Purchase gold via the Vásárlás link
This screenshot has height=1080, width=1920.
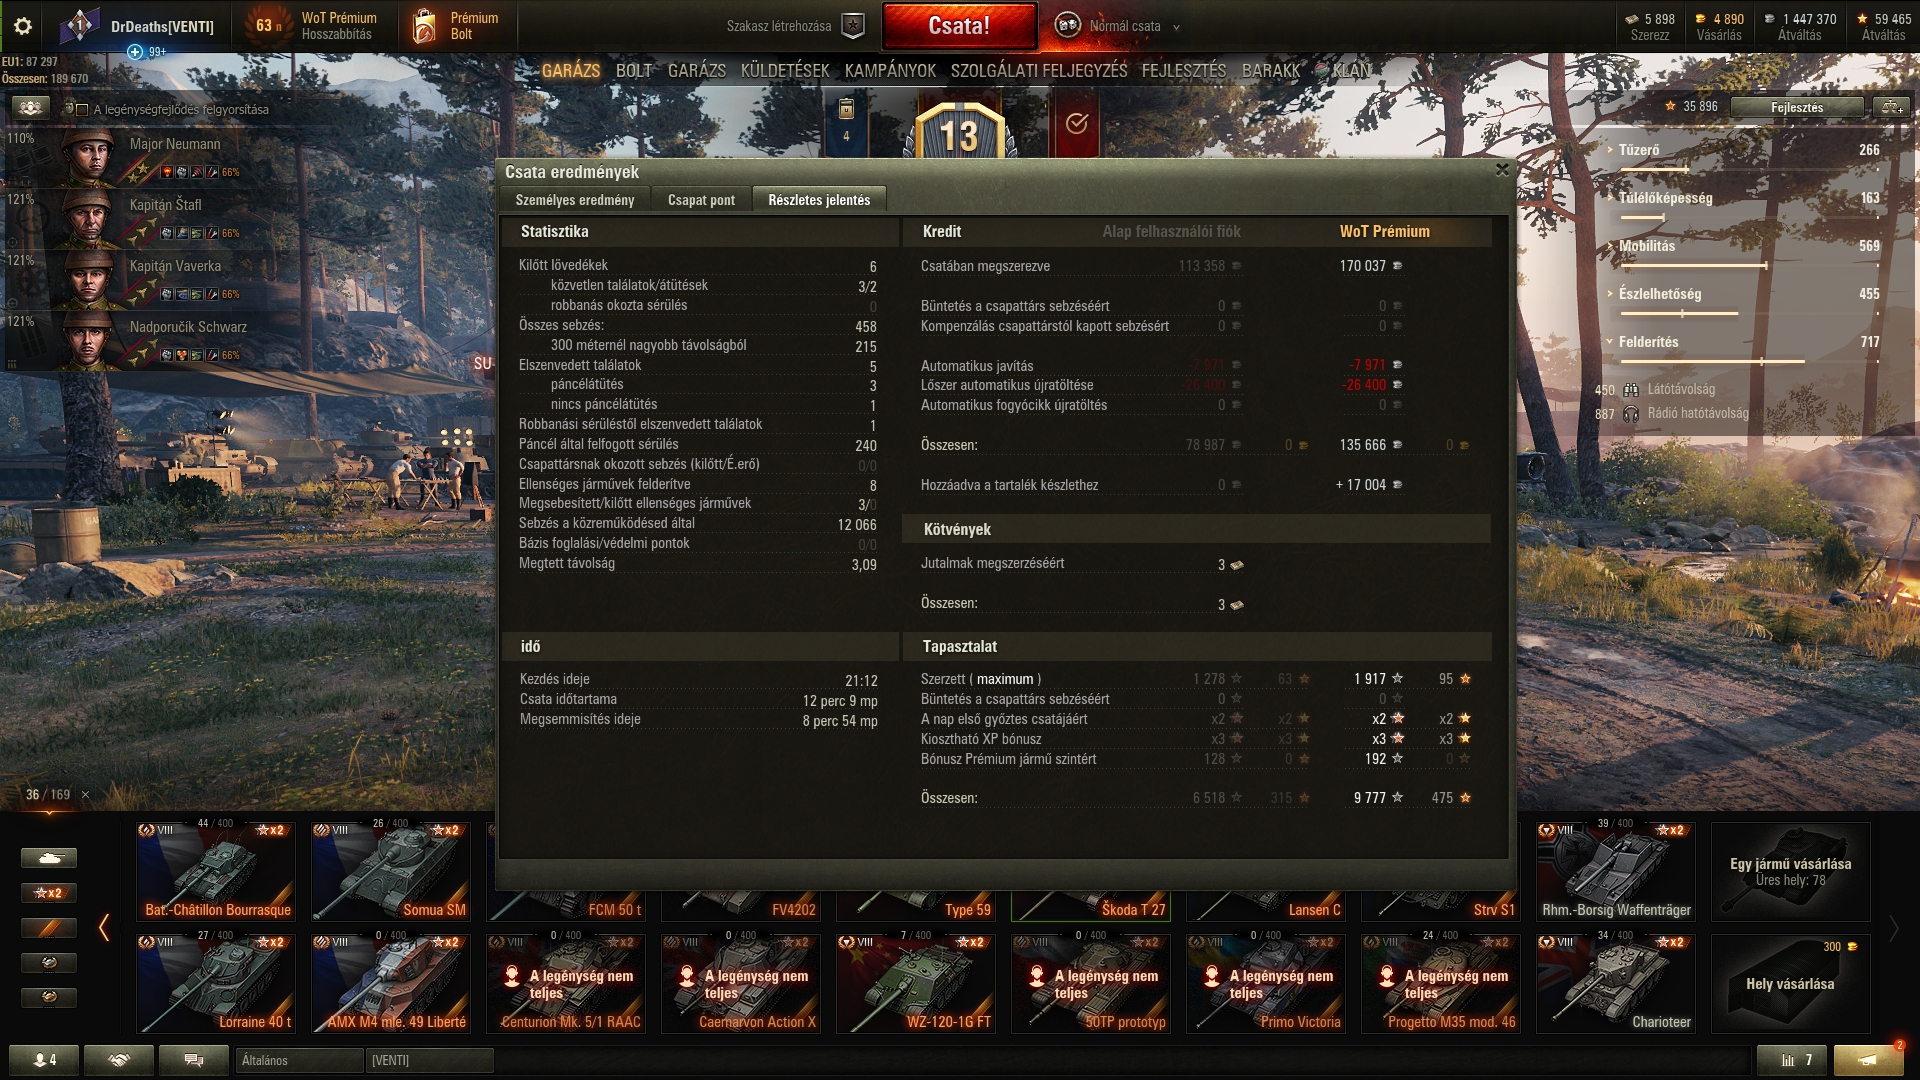click(x=1719, y=35)
